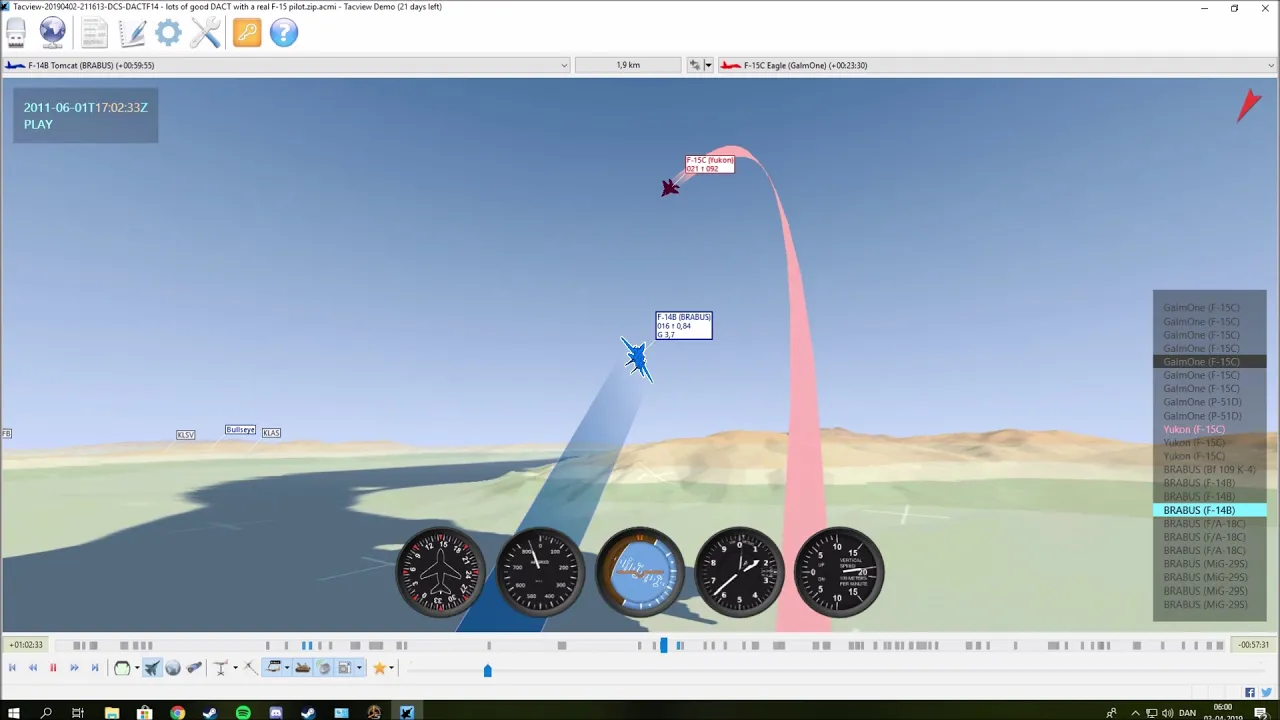Click the vertical speed indicator gauge

pyautogui.click(x=838, y=572)
